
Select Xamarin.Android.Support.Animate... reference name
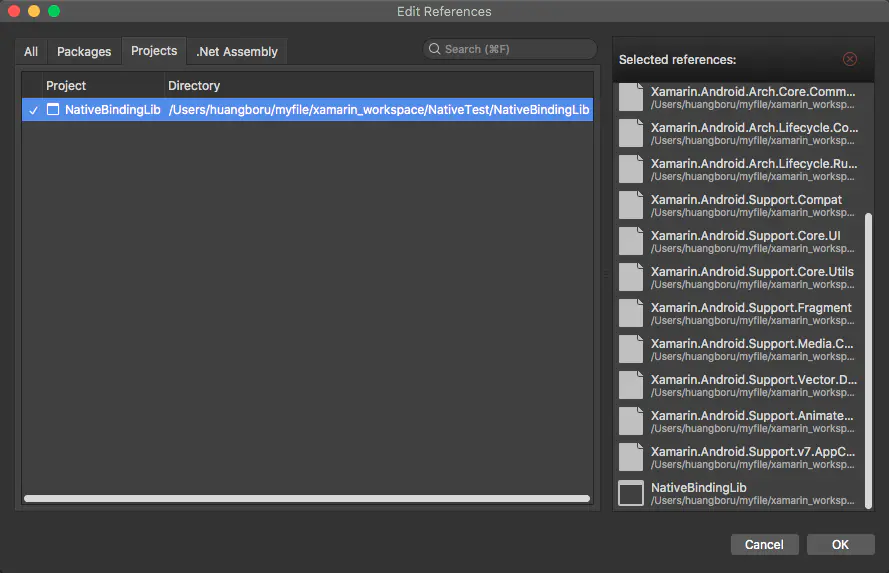click(752, 415)
